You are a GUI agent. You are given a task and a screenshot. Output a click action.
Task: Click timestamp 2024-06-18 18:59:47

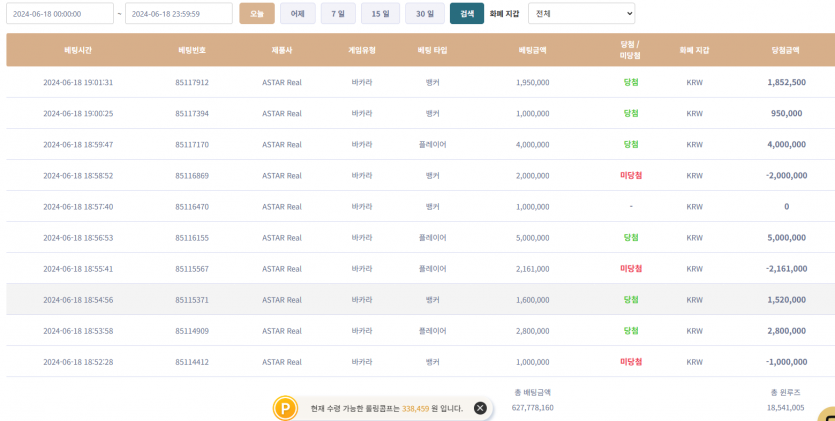point(78,145)
